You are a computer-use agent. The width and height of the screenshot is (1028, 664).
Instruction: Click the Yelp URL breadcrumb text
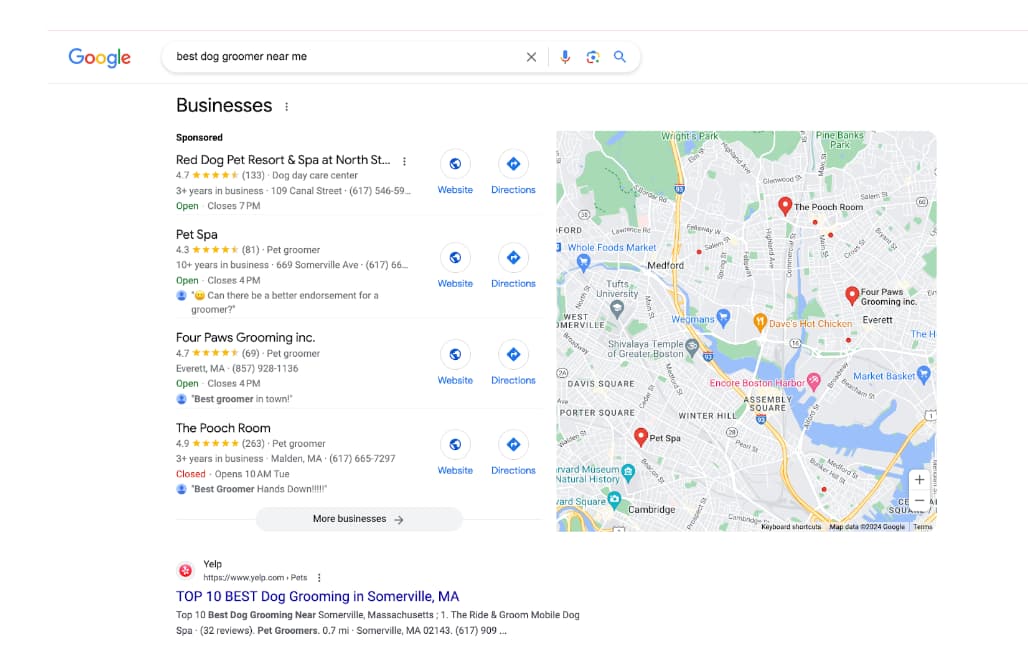(255, 577)
